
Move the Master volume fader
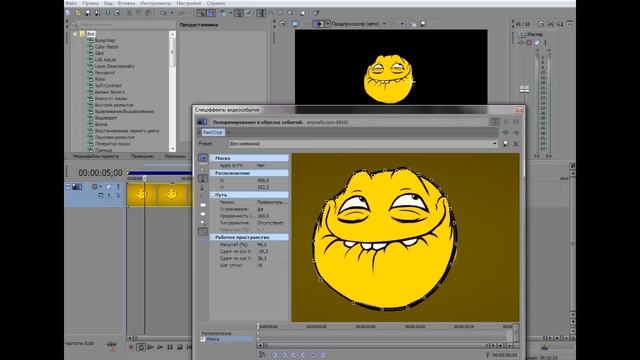click(524, 89)
